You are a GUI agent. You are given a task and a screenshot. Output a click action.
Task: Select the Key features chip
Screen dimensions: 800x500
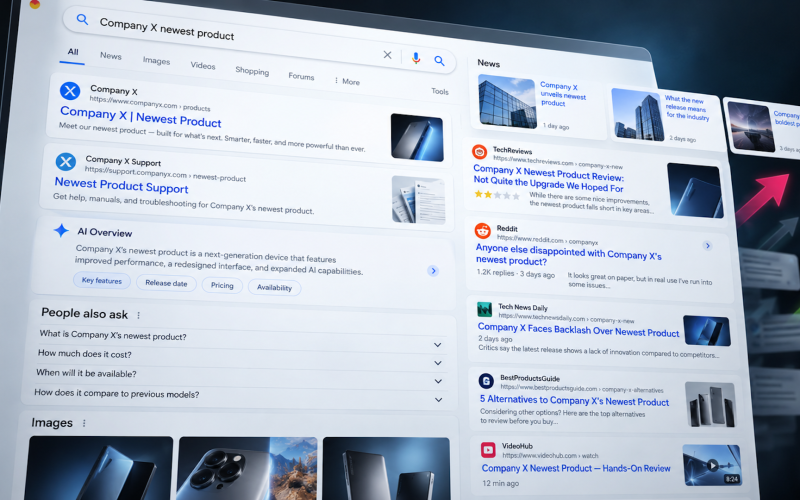(102, 281)
